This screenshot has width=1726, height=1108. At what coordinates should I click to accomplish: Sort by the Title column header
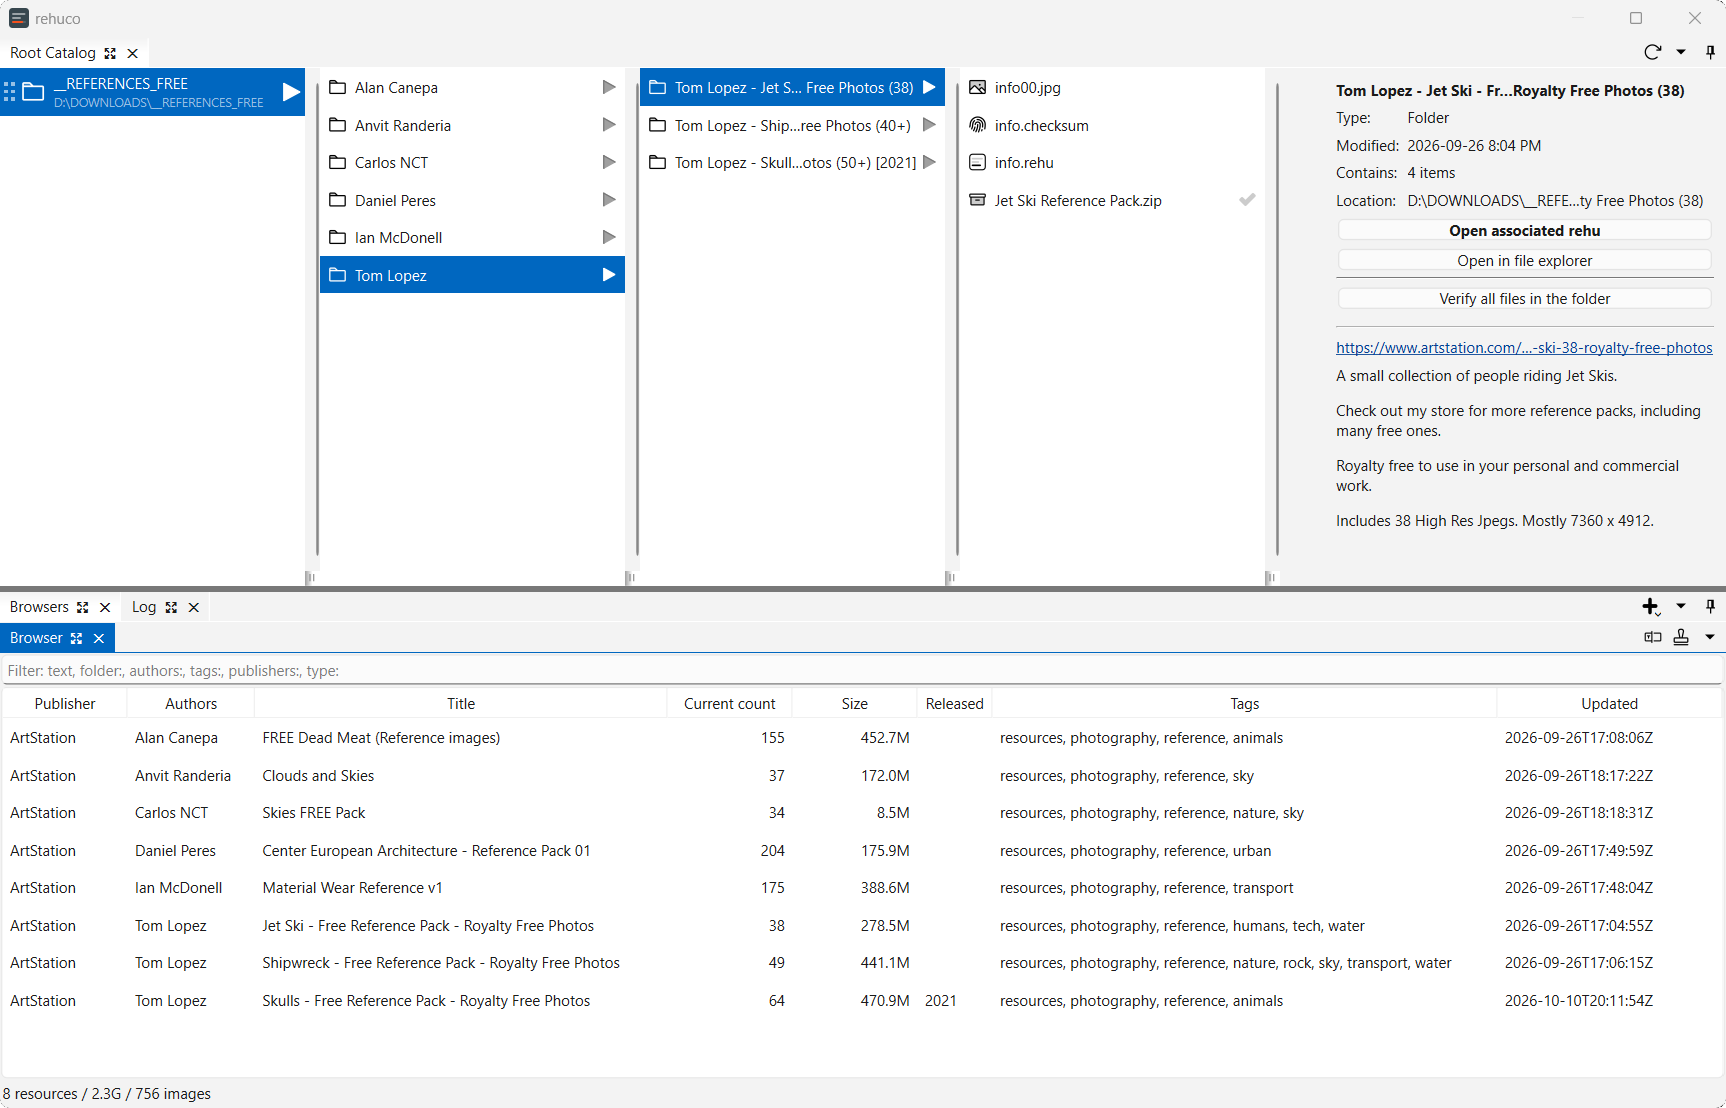(x=461, y=704)
